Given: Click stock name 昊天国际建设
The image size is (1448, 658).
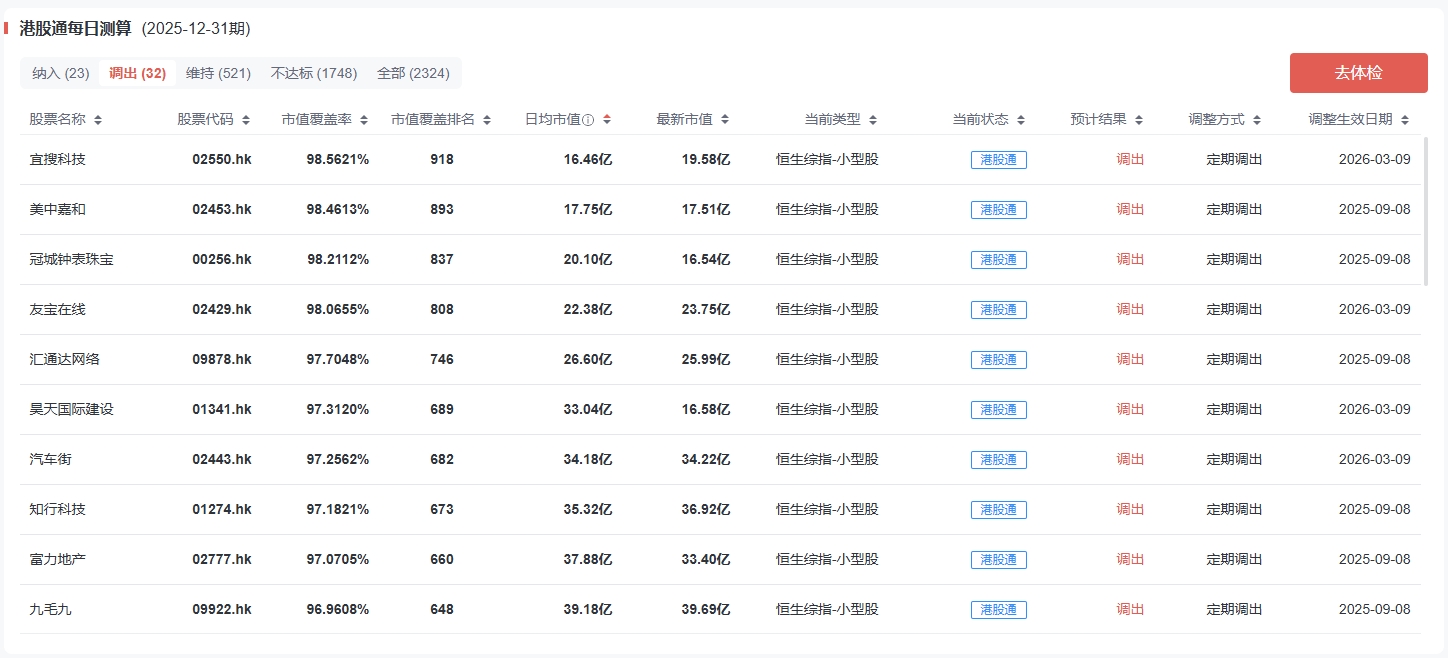Looking at the screenshot, I should [x=72, y=409].
